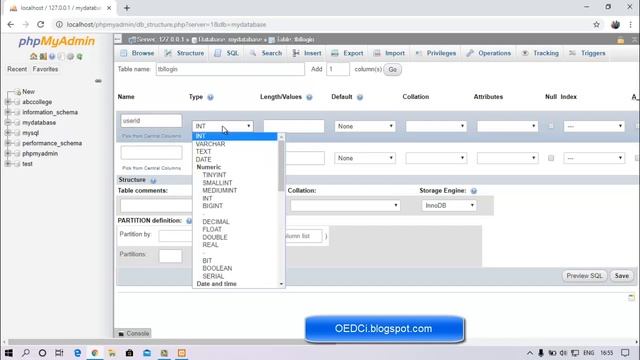Click the type list scroll down arrow
This screenshot has width=640, height=360.
(281, 284)
